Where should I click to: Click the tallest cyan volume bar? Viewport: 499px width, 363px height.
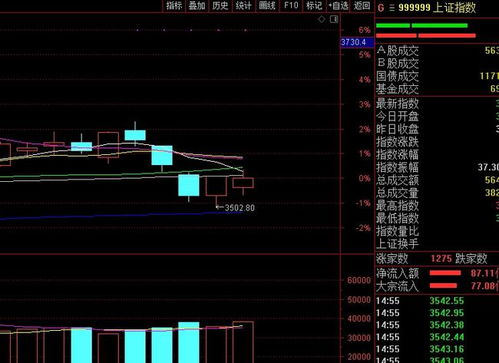[189, 342]
